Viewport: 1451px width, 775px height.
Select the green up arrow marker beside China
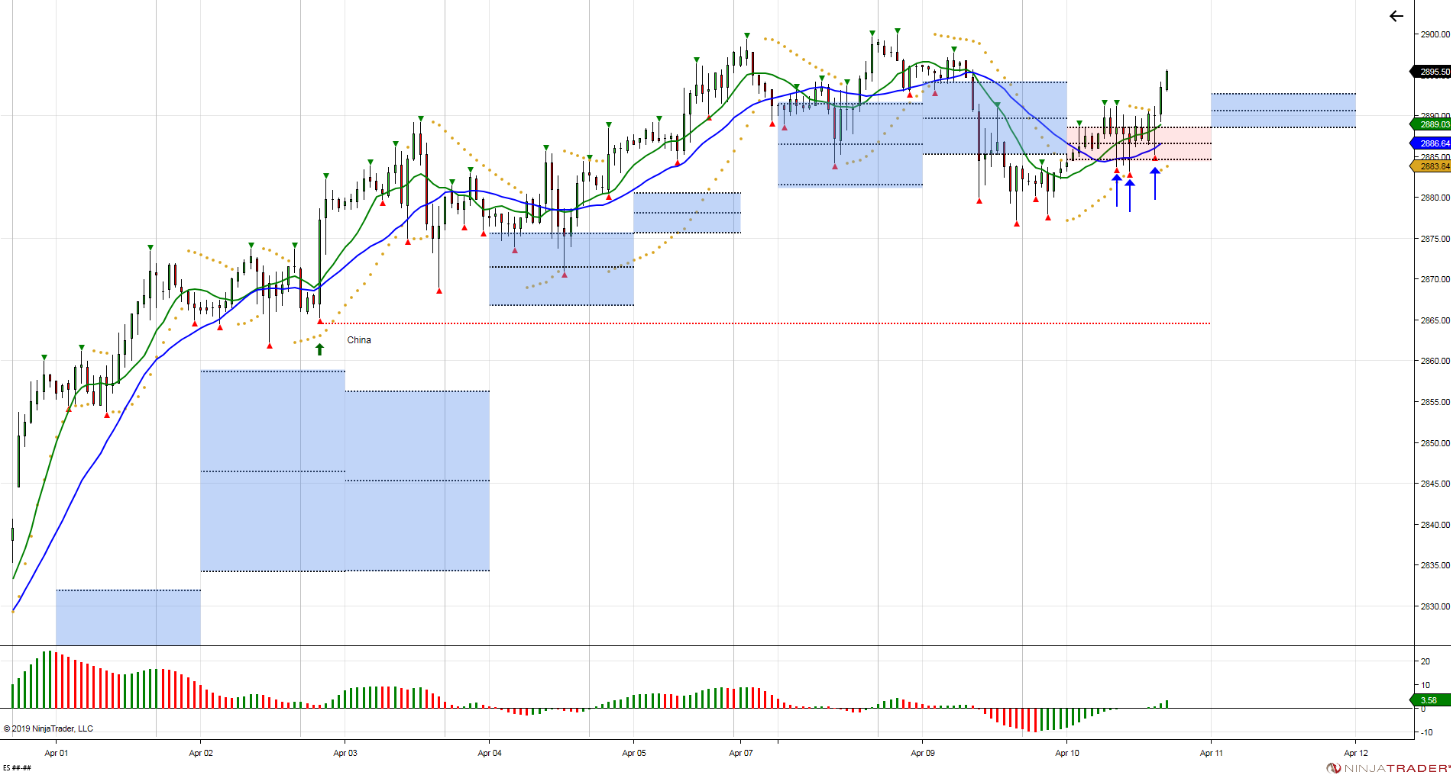coord(320,349)
